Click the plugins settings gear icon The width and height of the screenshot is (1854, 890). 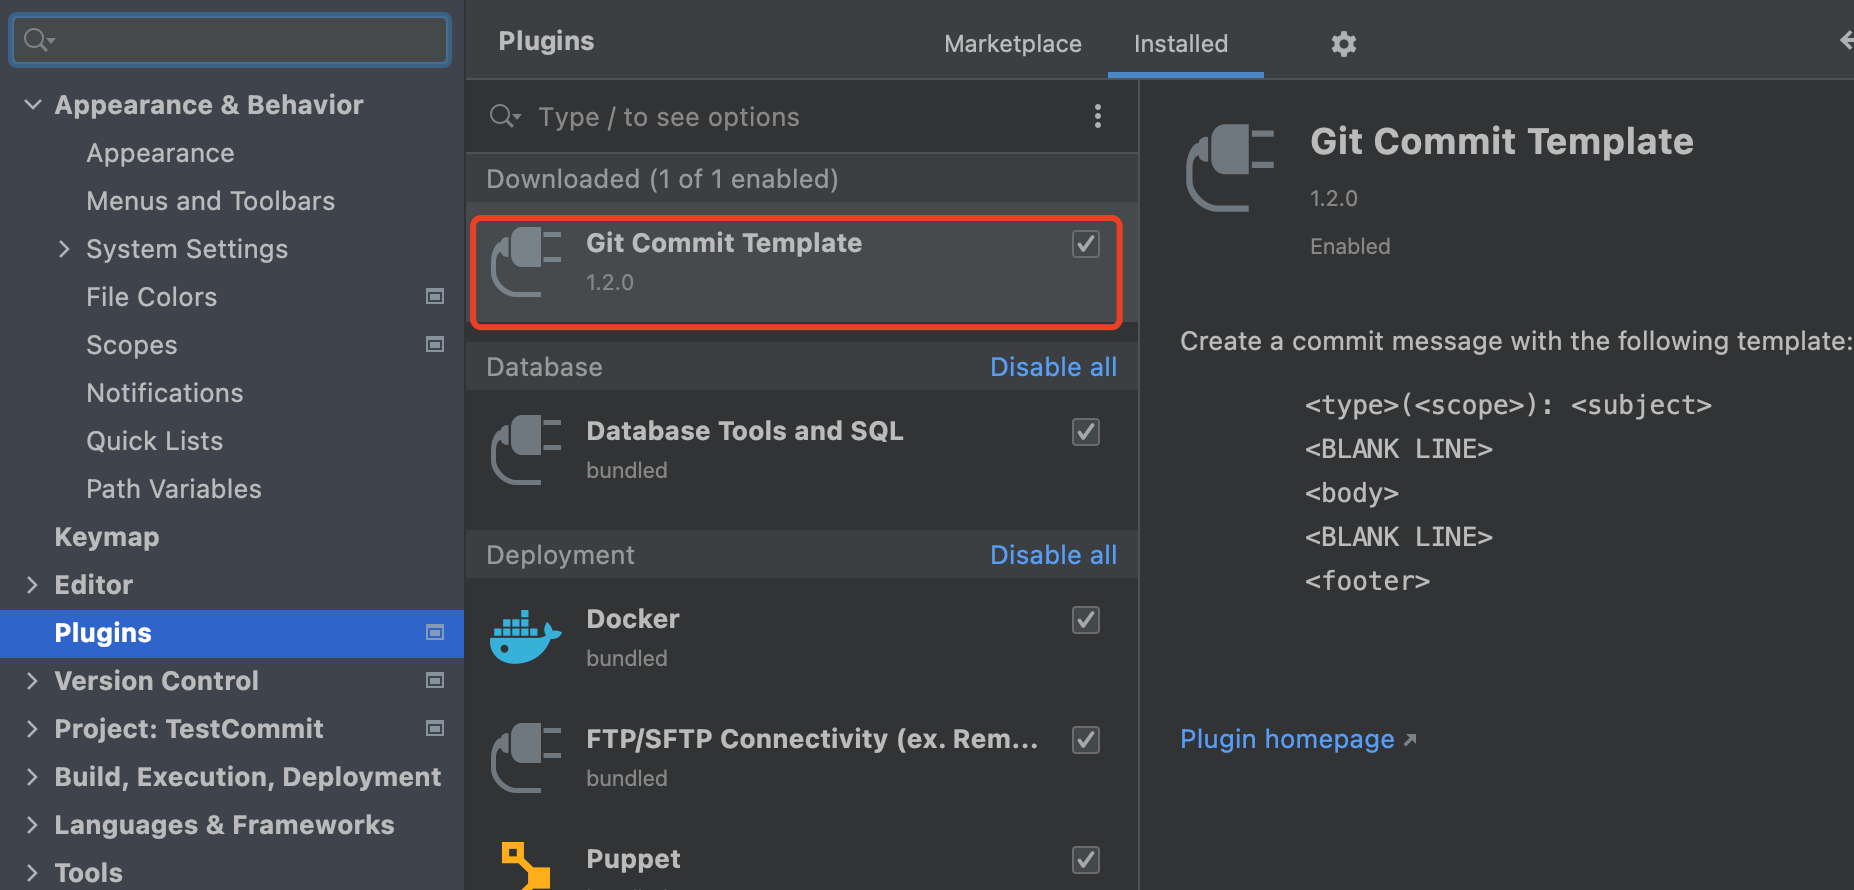(x=1343, y=44)
